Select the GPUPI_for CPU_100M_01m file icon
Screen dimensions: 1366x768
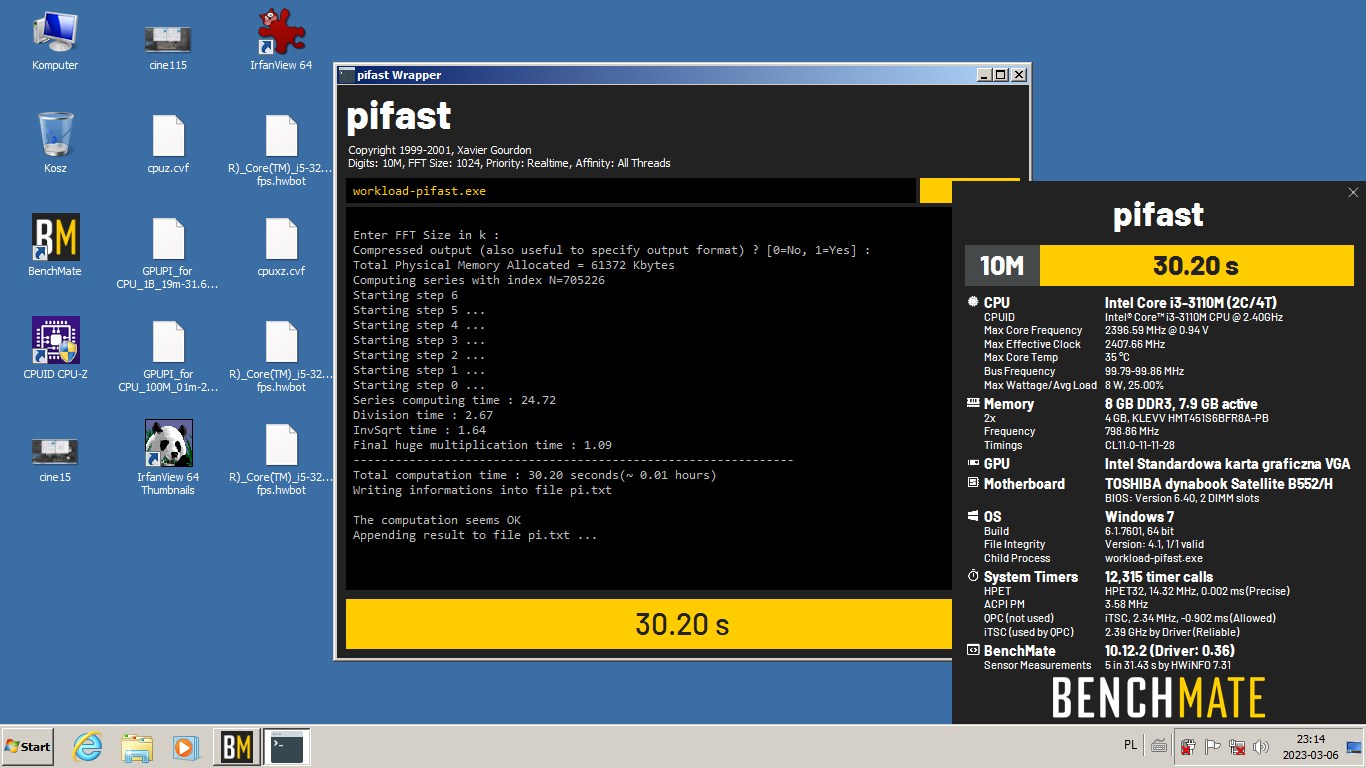coord(168,356)
